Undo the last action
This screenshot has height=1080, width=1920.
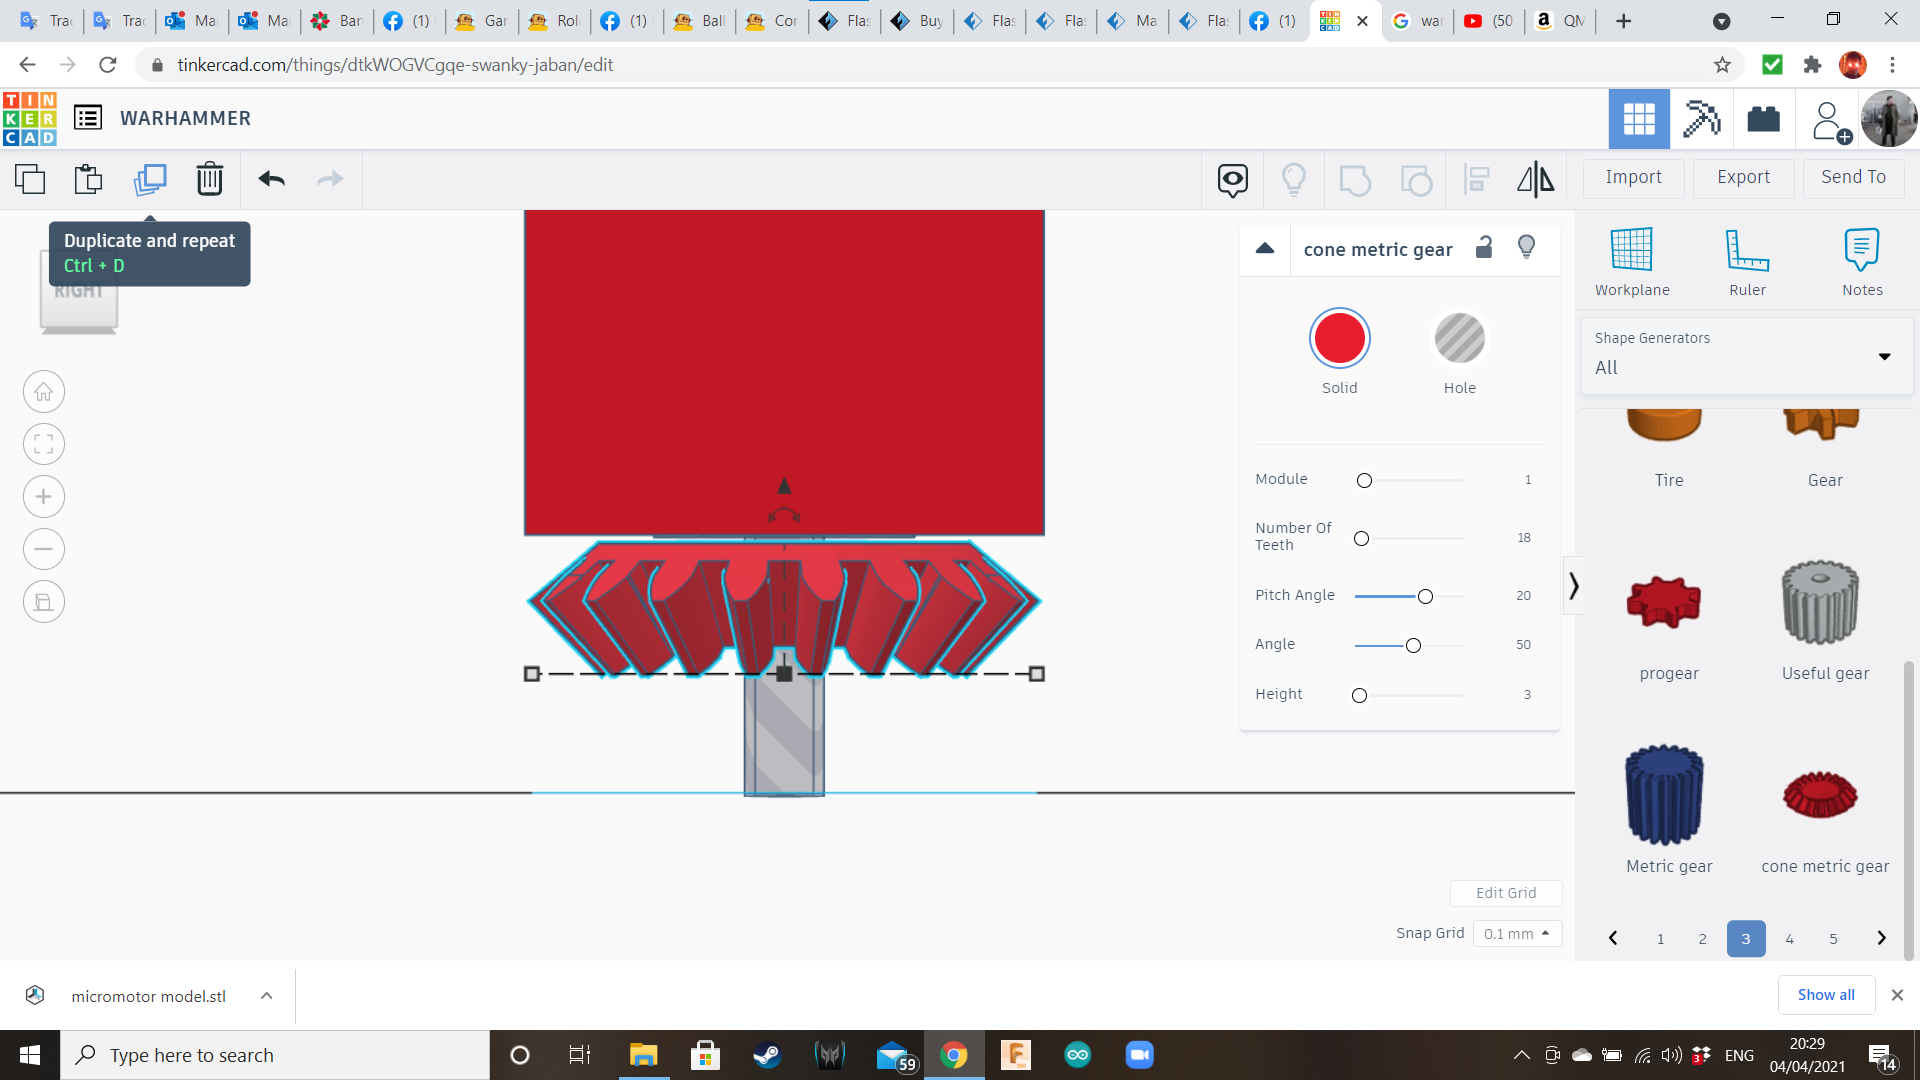(x=271, y=179)
